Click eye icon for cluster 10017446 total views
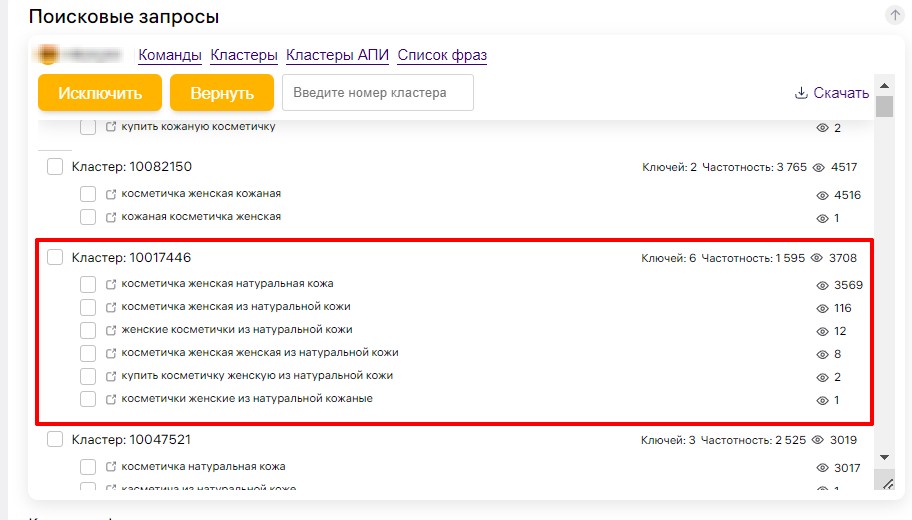The height and width of the screenshot is (520, 912). (x=817, y=258)
